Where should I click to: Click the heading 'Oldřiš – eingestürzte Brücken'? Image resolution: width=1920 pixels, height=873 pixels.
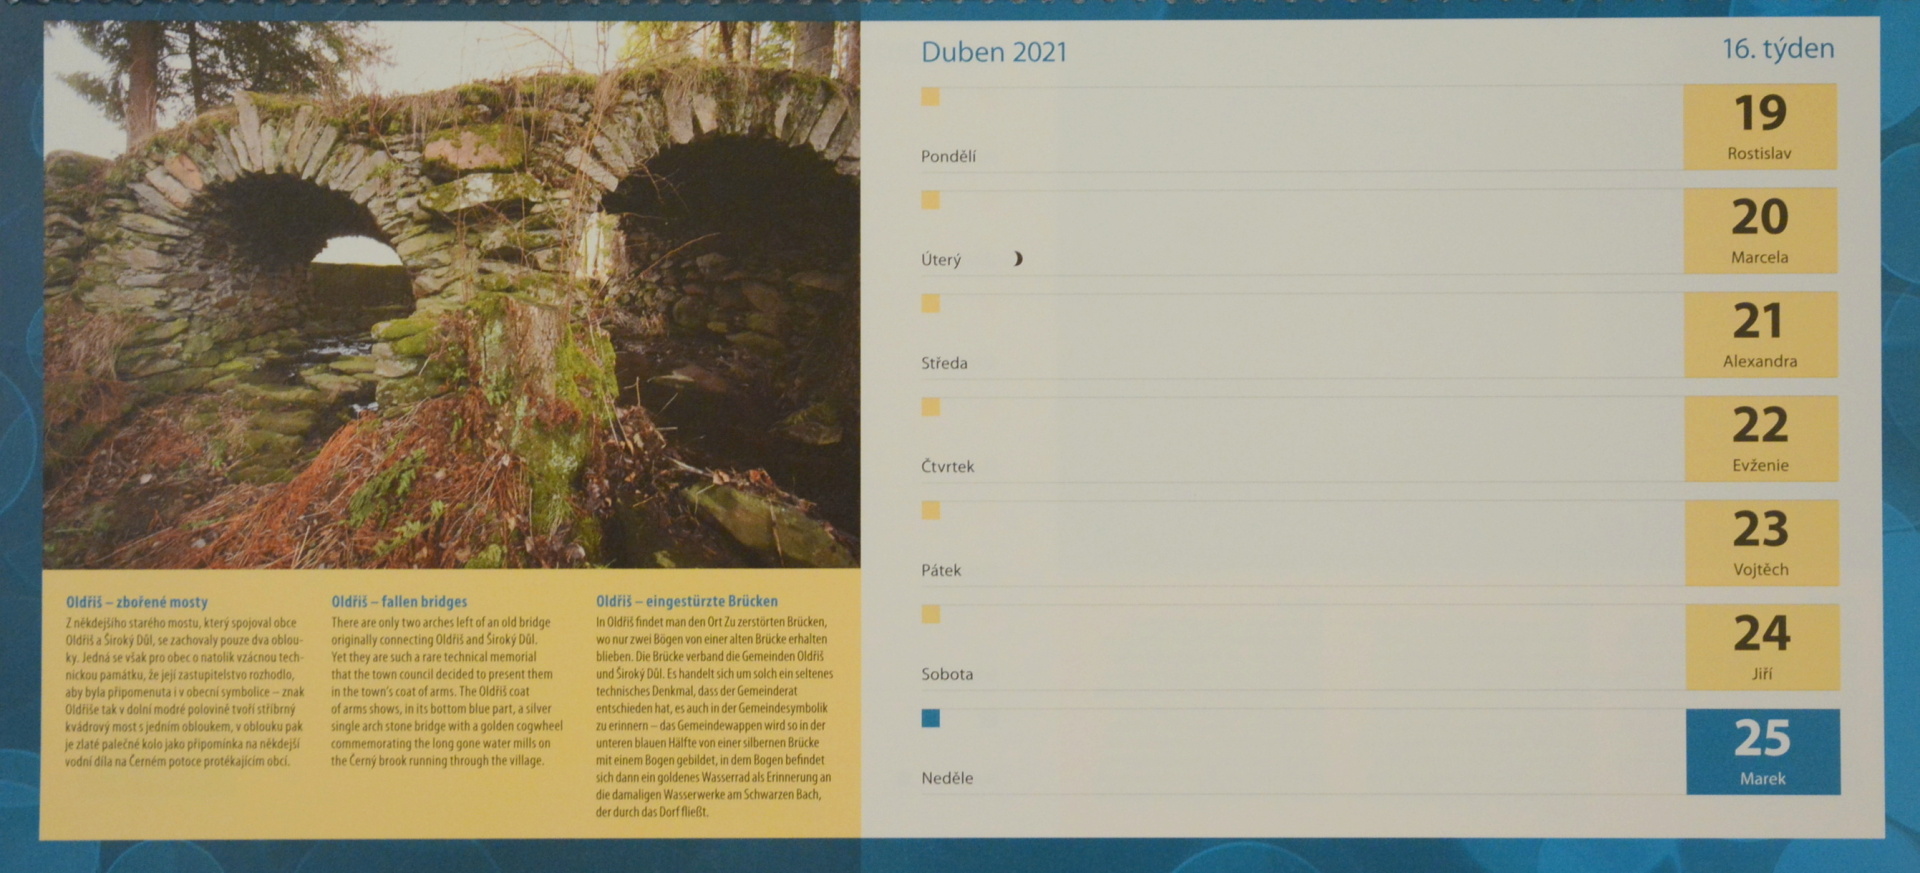pos(686,601)
